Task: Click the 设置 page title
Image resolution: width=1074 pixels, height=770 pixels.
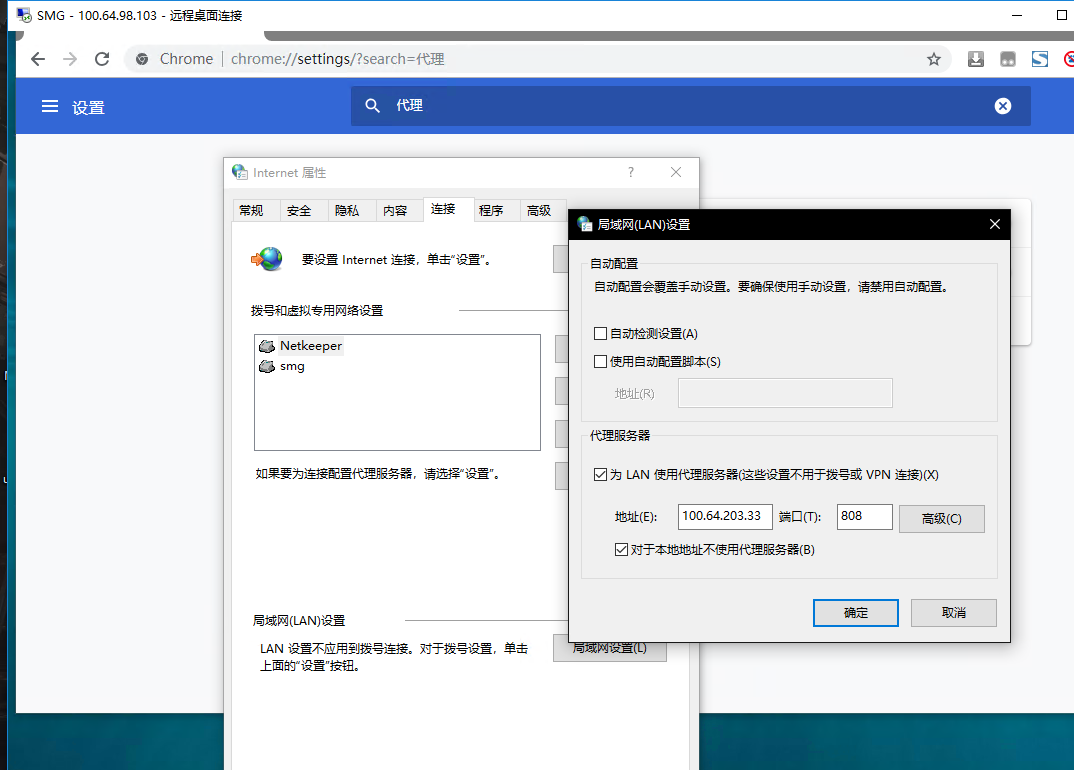Action: [88, 108]
